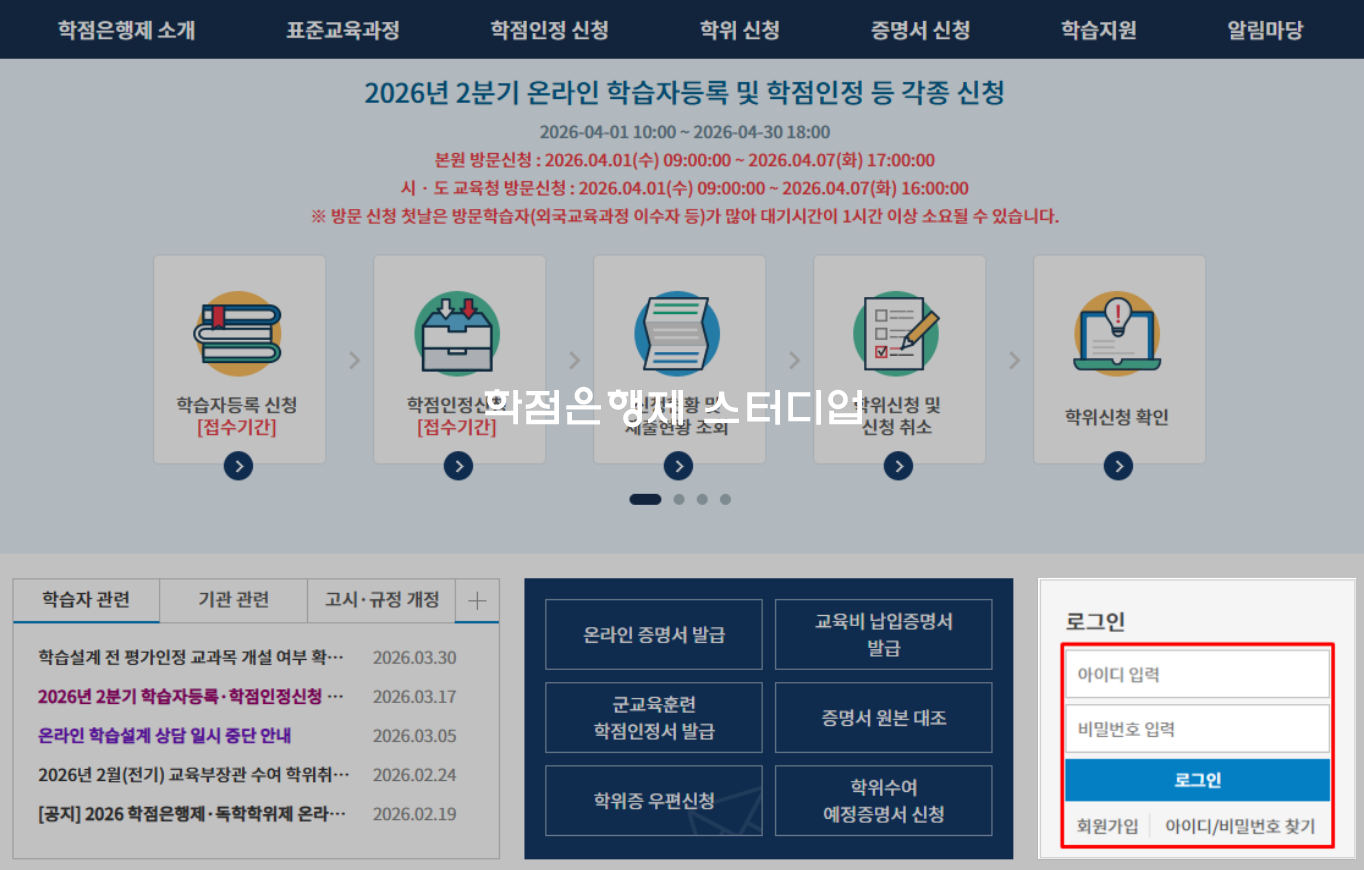Select the second carousel dot

point(679,499)
